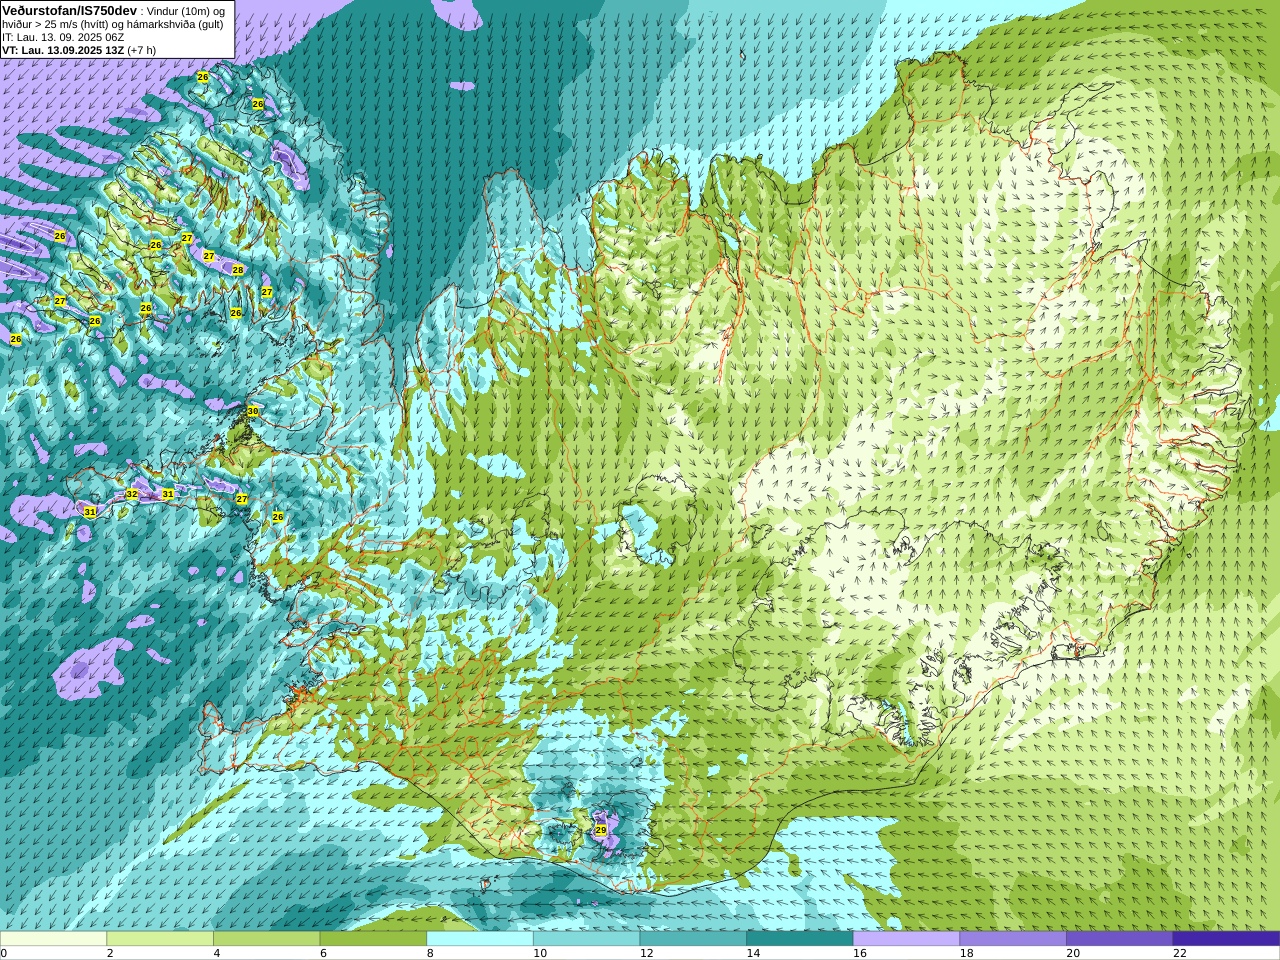This screenshot has width=1280, height=960.
Task: Choose the above 22 m/s dark indigo swatch
Action: pyautogui.click(x=1227, y=939)
